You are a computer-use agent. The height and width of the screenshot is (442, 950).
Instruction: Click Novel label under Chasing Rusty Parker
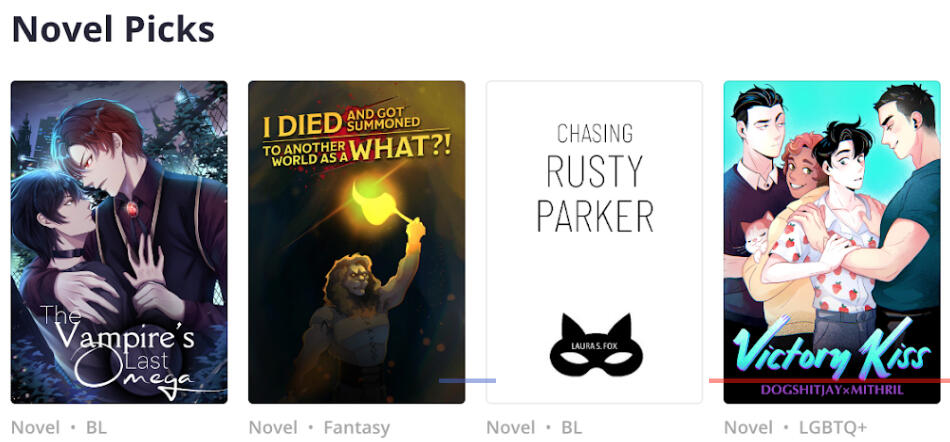coord(511,428)
